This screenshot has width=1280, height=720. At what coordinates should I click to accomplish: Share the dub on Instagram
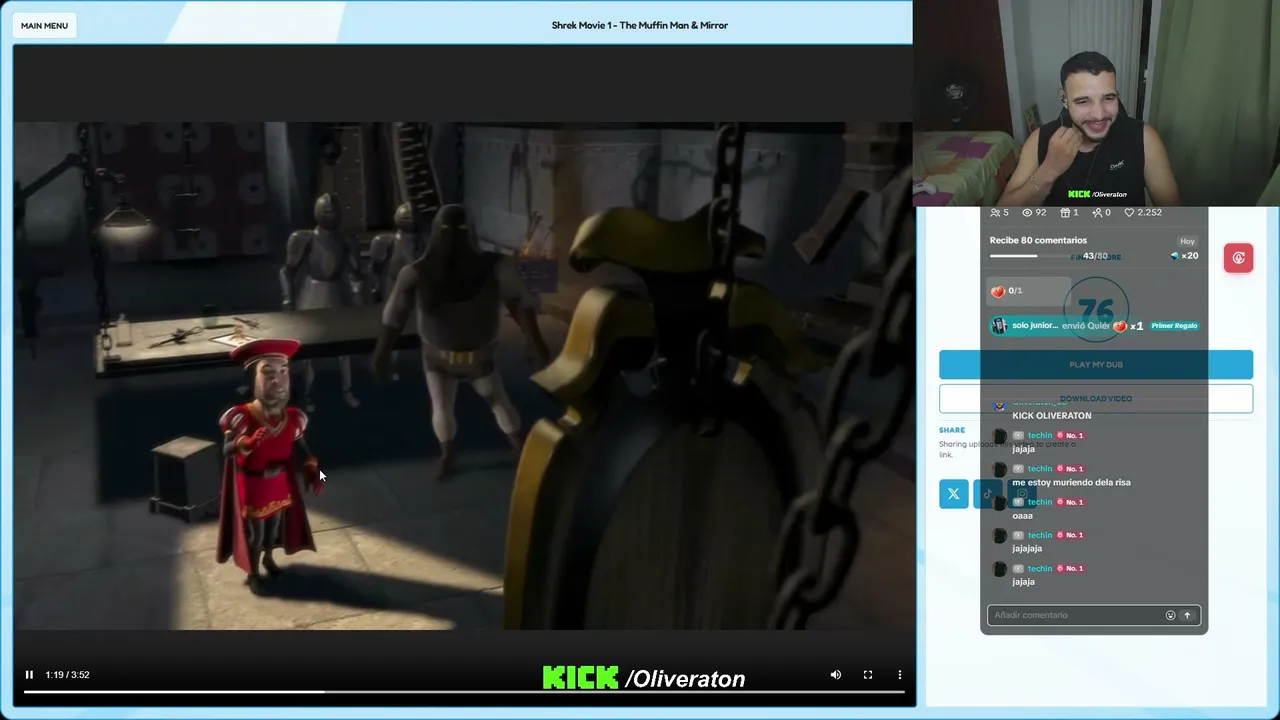click(x=1021, y=494)
